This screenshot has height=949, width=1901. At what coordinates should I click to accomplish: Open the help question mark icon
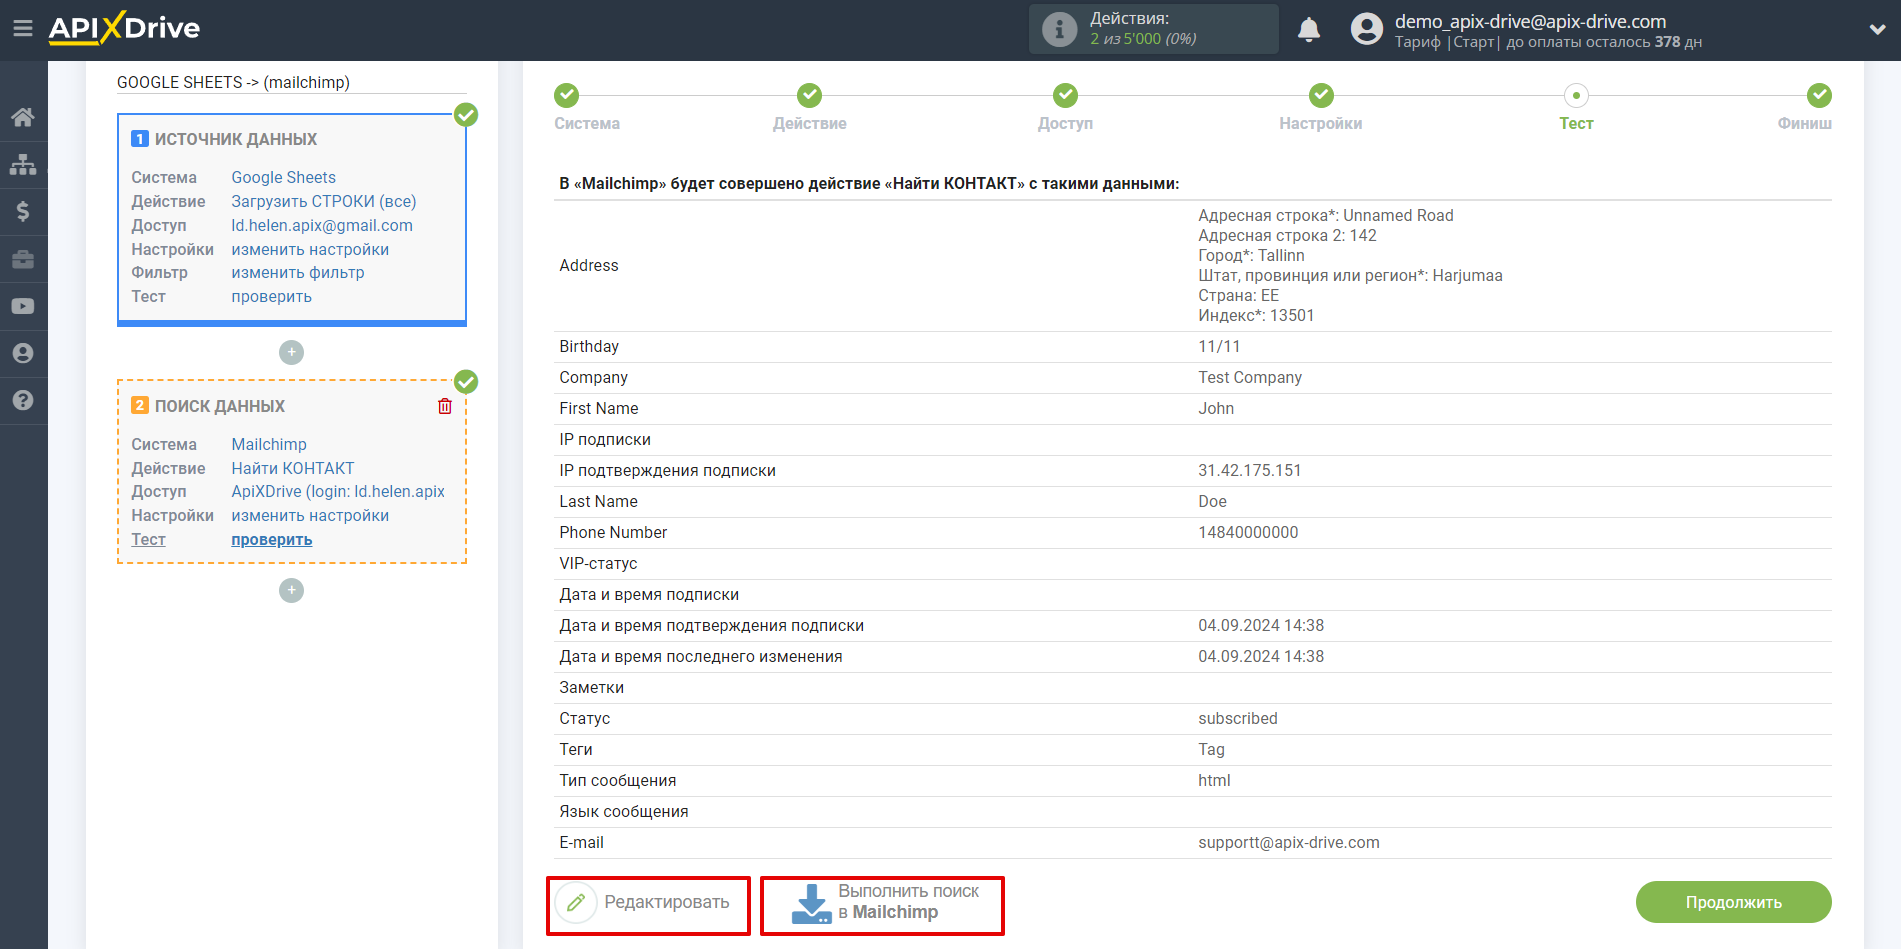23,400
